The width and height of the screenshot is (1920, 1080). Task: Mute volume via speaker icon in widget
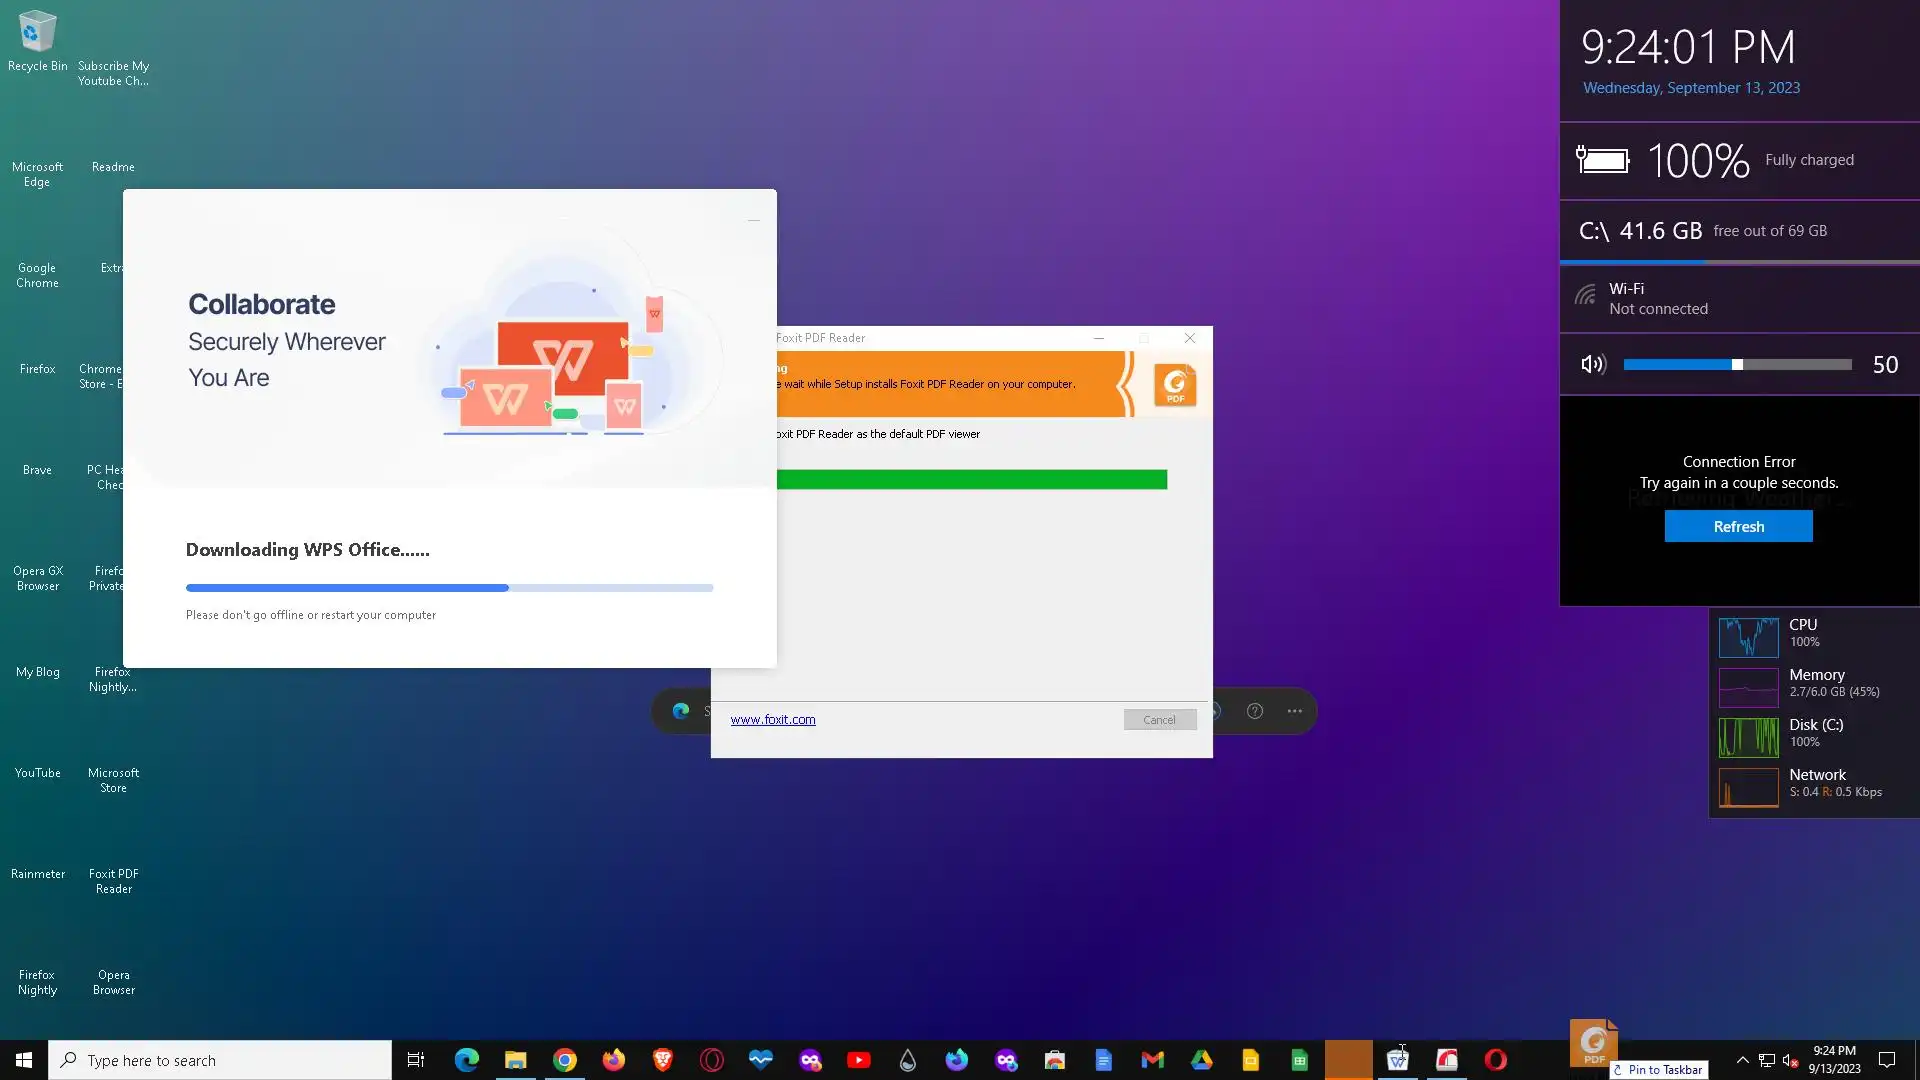1592,365
